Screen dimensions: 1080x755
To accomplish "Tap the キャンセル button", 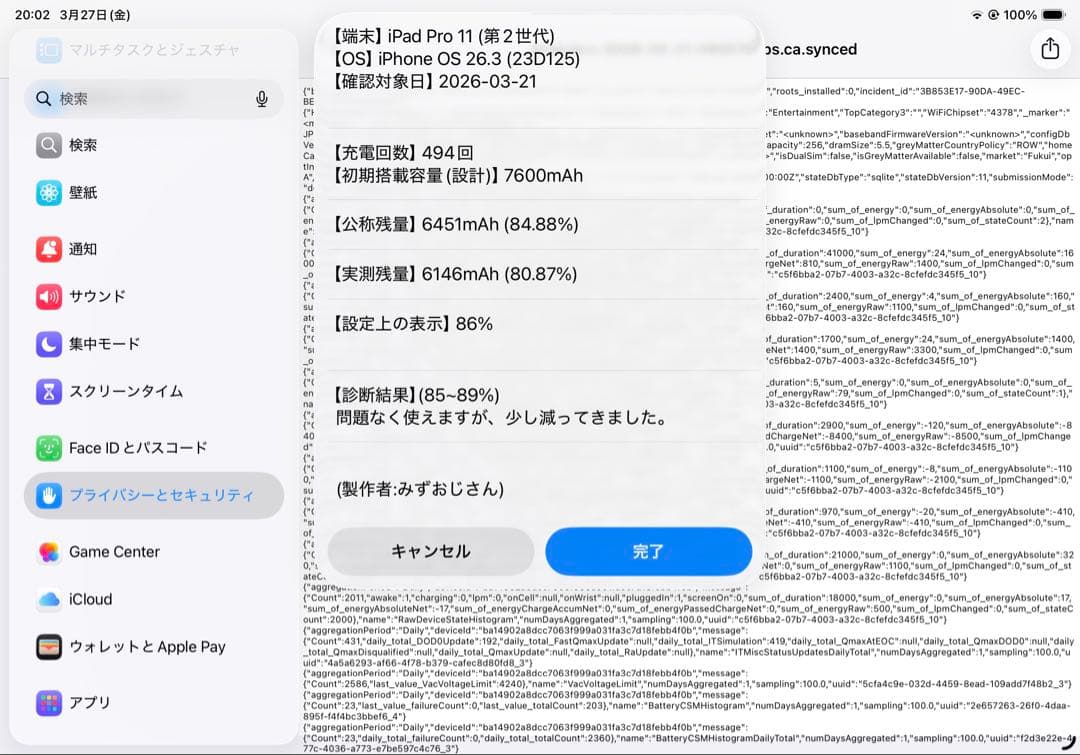I will tap(430, 551).
